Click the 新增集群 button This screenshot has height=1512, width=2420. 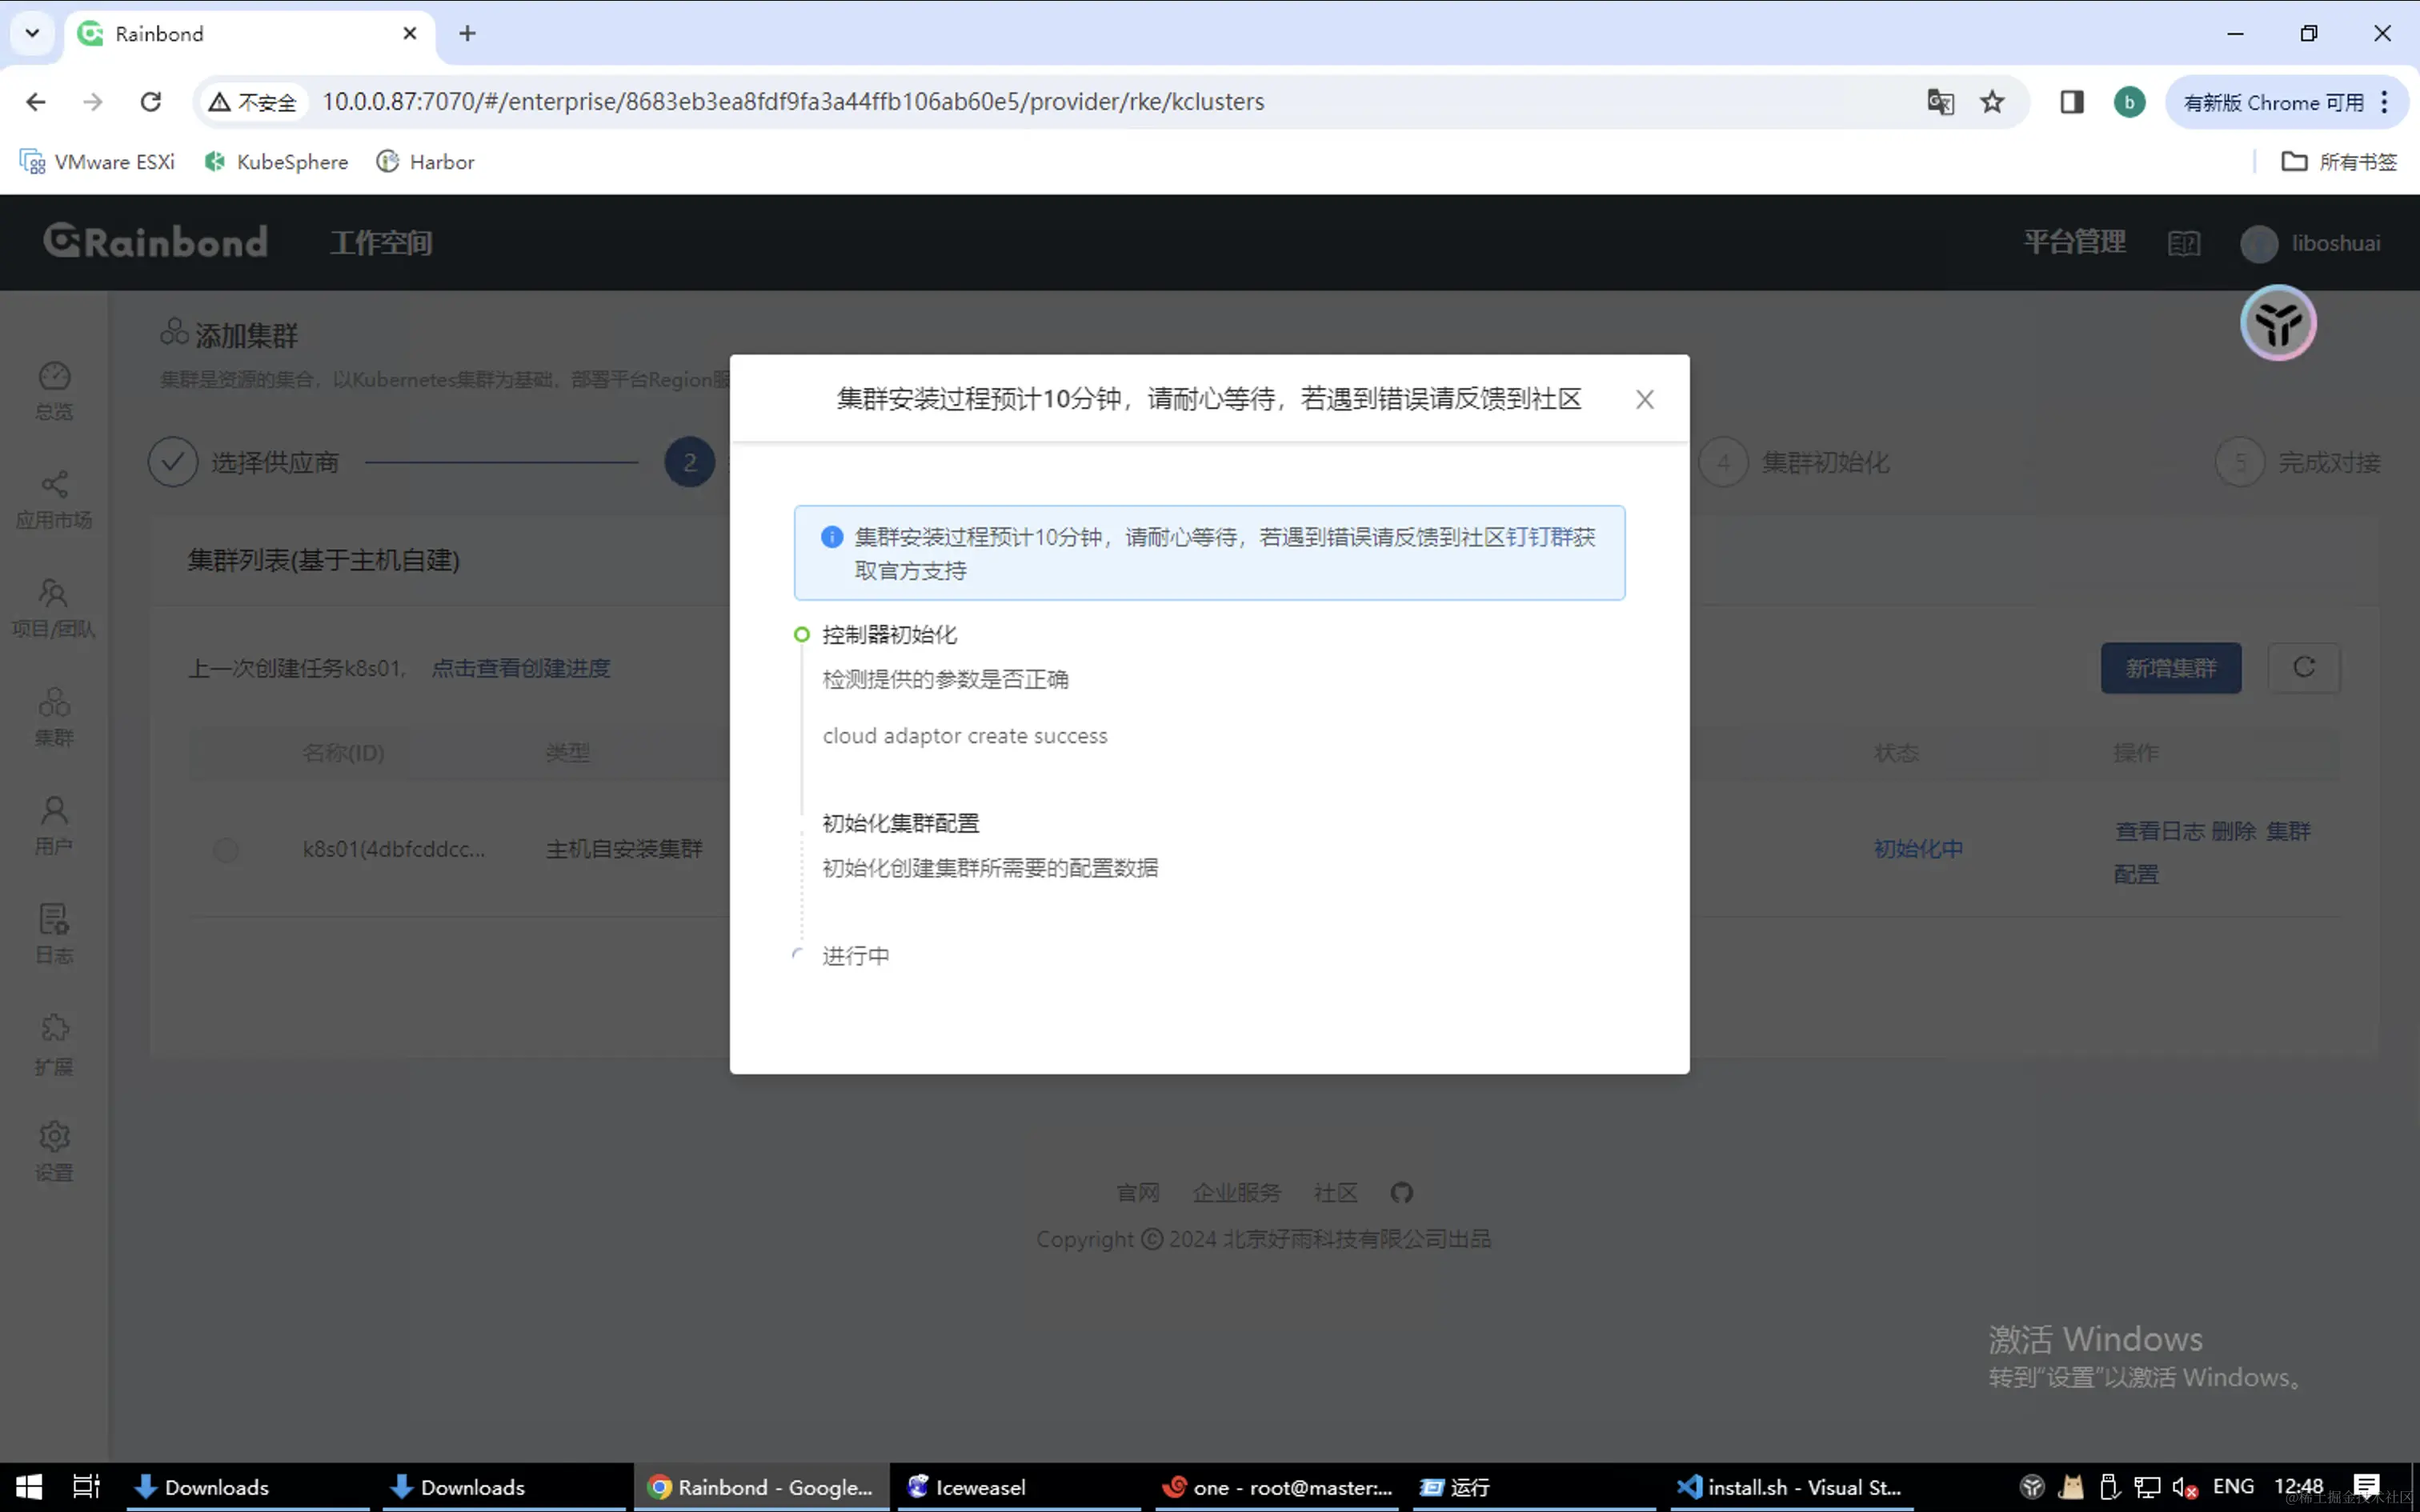click(x=2170, y=668)
